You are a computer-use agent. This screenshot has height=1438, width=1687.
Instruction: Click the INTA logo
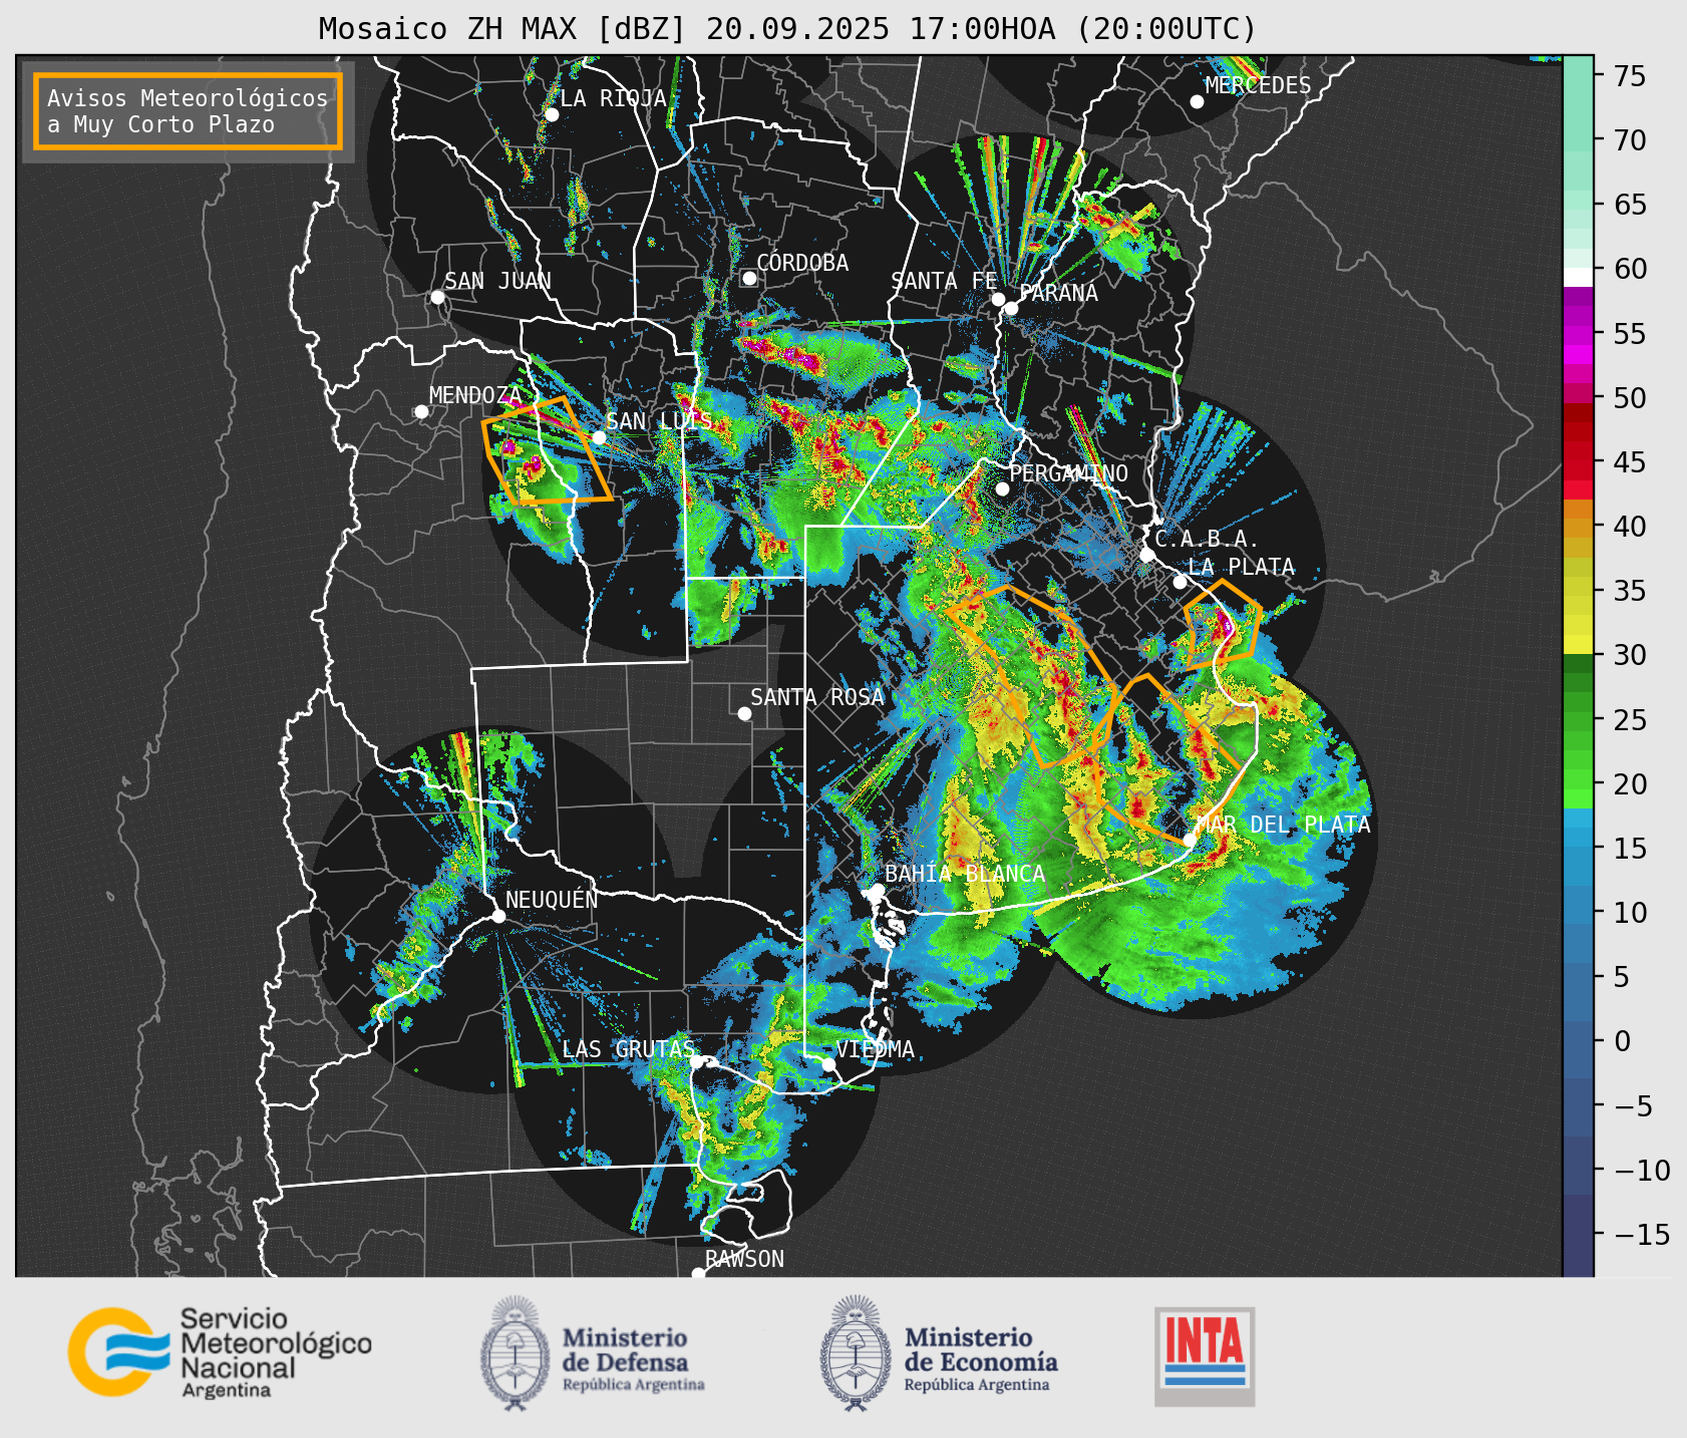click(x=1205, y=1356)
